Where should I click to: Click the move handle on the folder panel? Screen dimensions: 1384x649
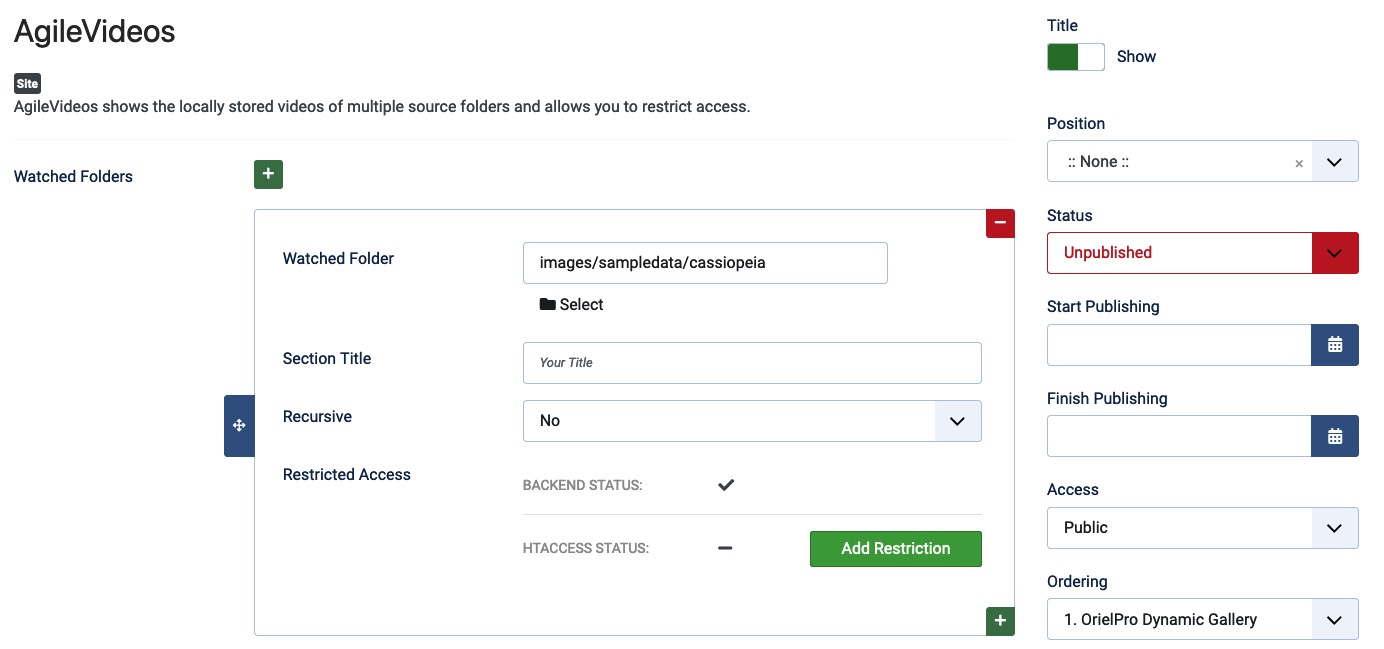pos(239,426)
